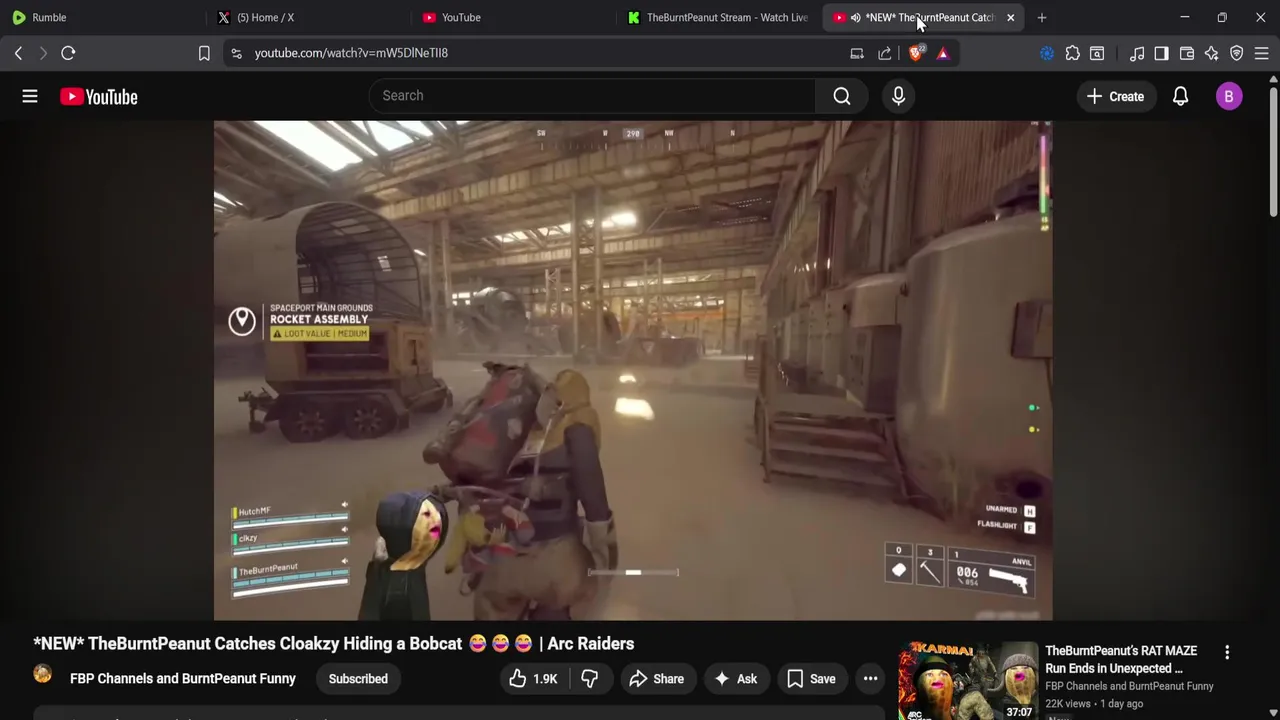This screenshot has height=720, width=1280.
Task: Open the Brave Wallet icon
Action: pyautogui.click(x=1187, y=53)
